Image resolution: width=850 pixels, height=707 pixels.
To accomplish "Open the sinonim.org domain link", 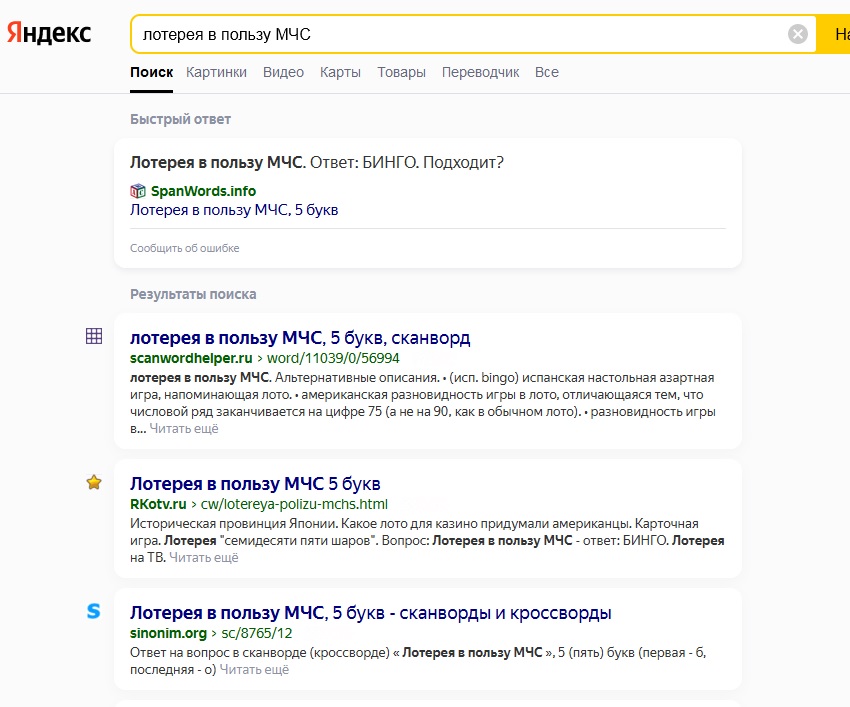I will click(x=168, y=633).
